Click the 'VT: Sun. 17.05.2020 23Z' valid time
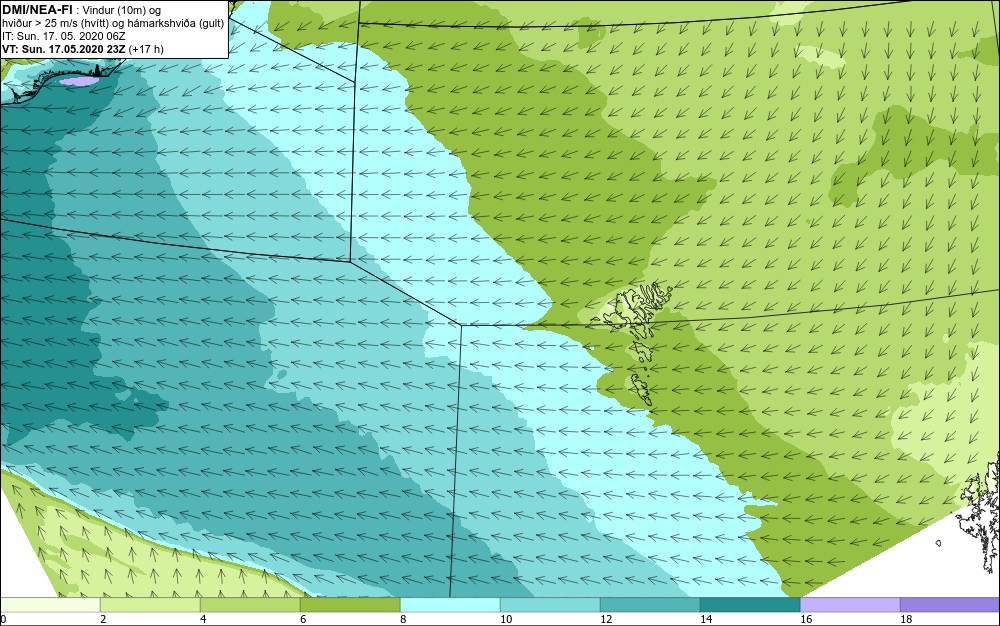The height and width of the screenshot is (626, 1000). [64, 49]
